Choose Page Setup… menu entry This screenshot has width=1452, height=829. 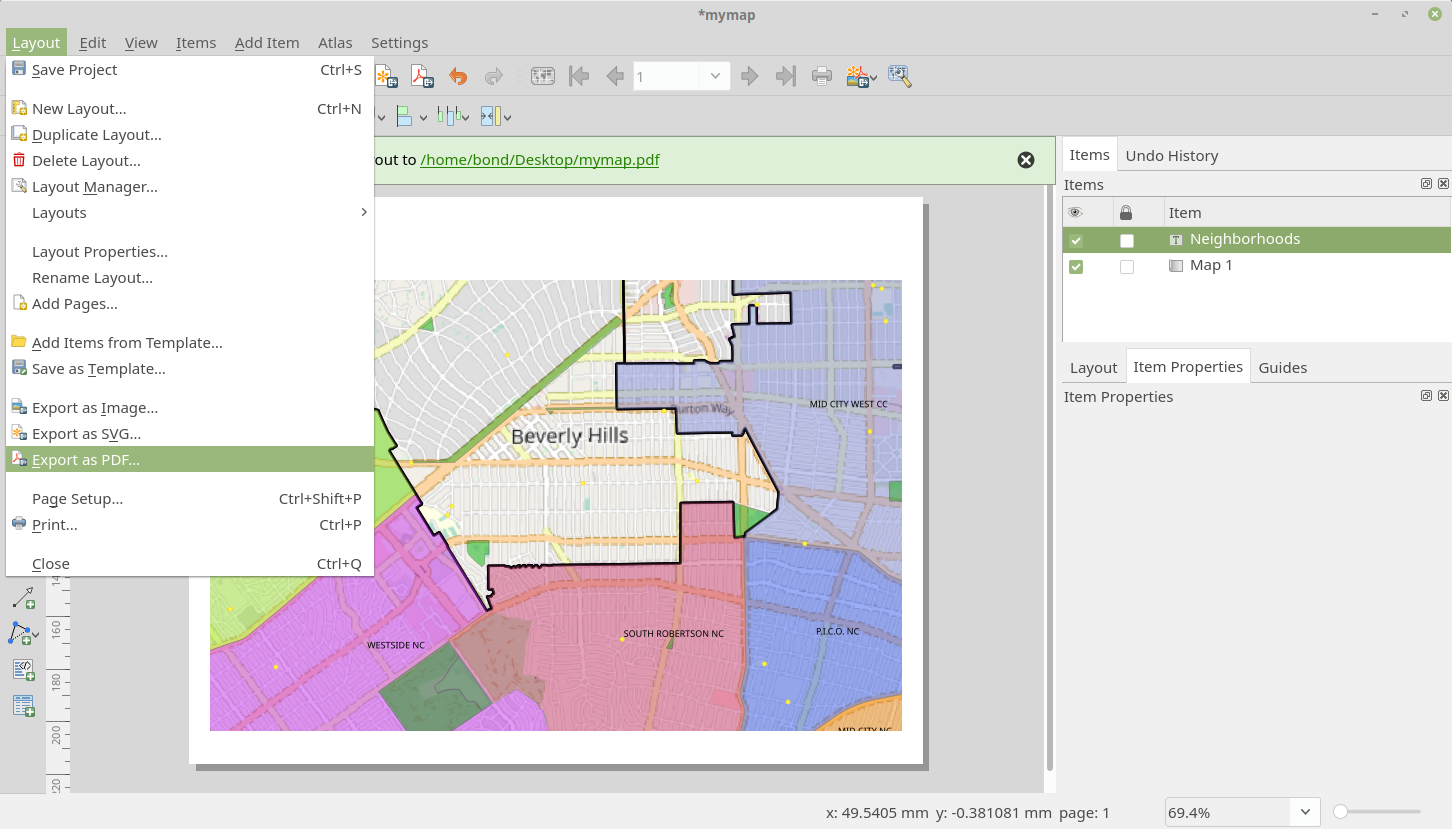[190, 499]
